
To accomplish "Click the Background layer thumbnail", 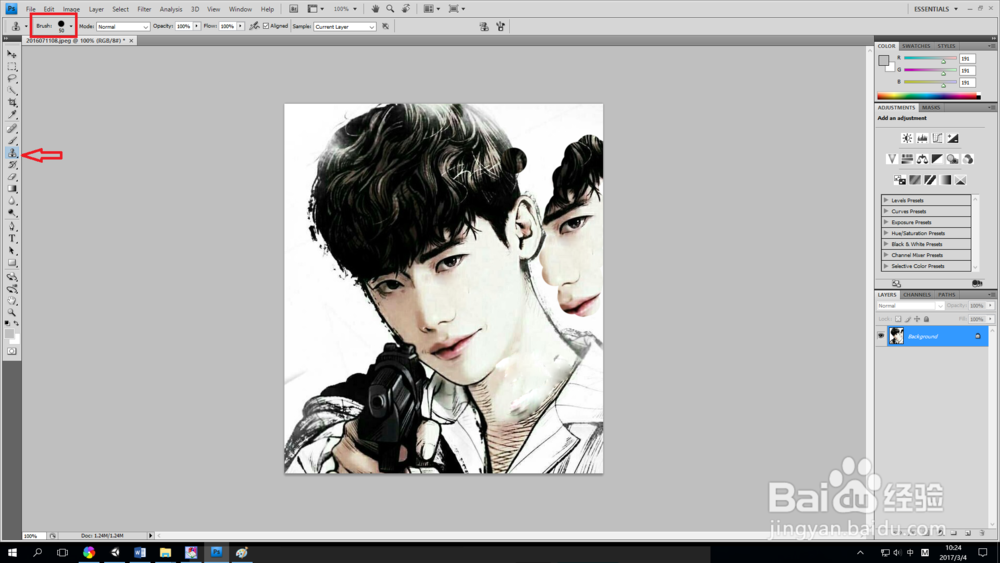I will [896, 336].
